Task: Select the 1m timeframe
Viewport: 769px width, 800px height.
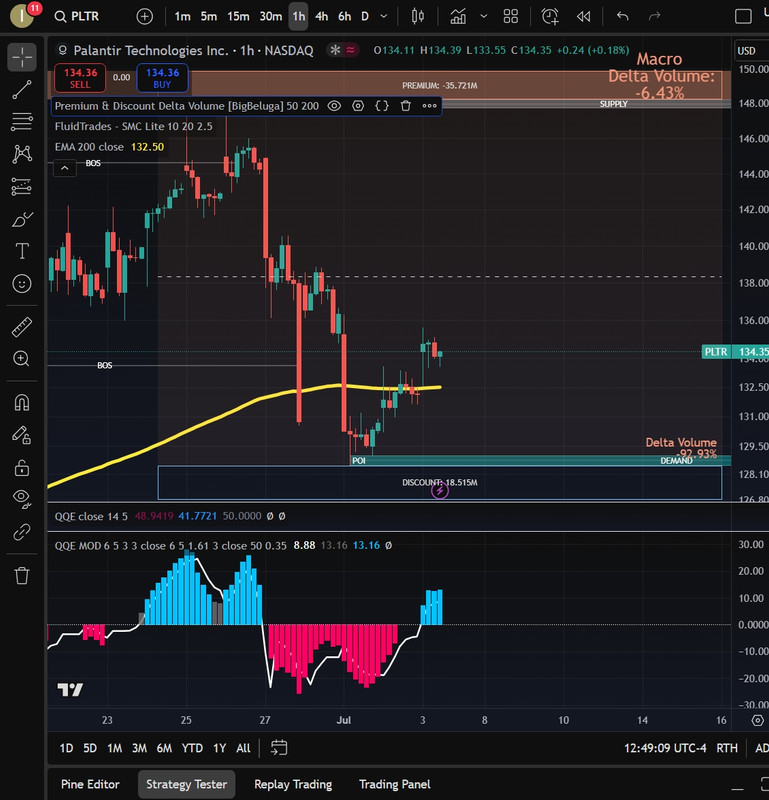Action: point(182,17)
